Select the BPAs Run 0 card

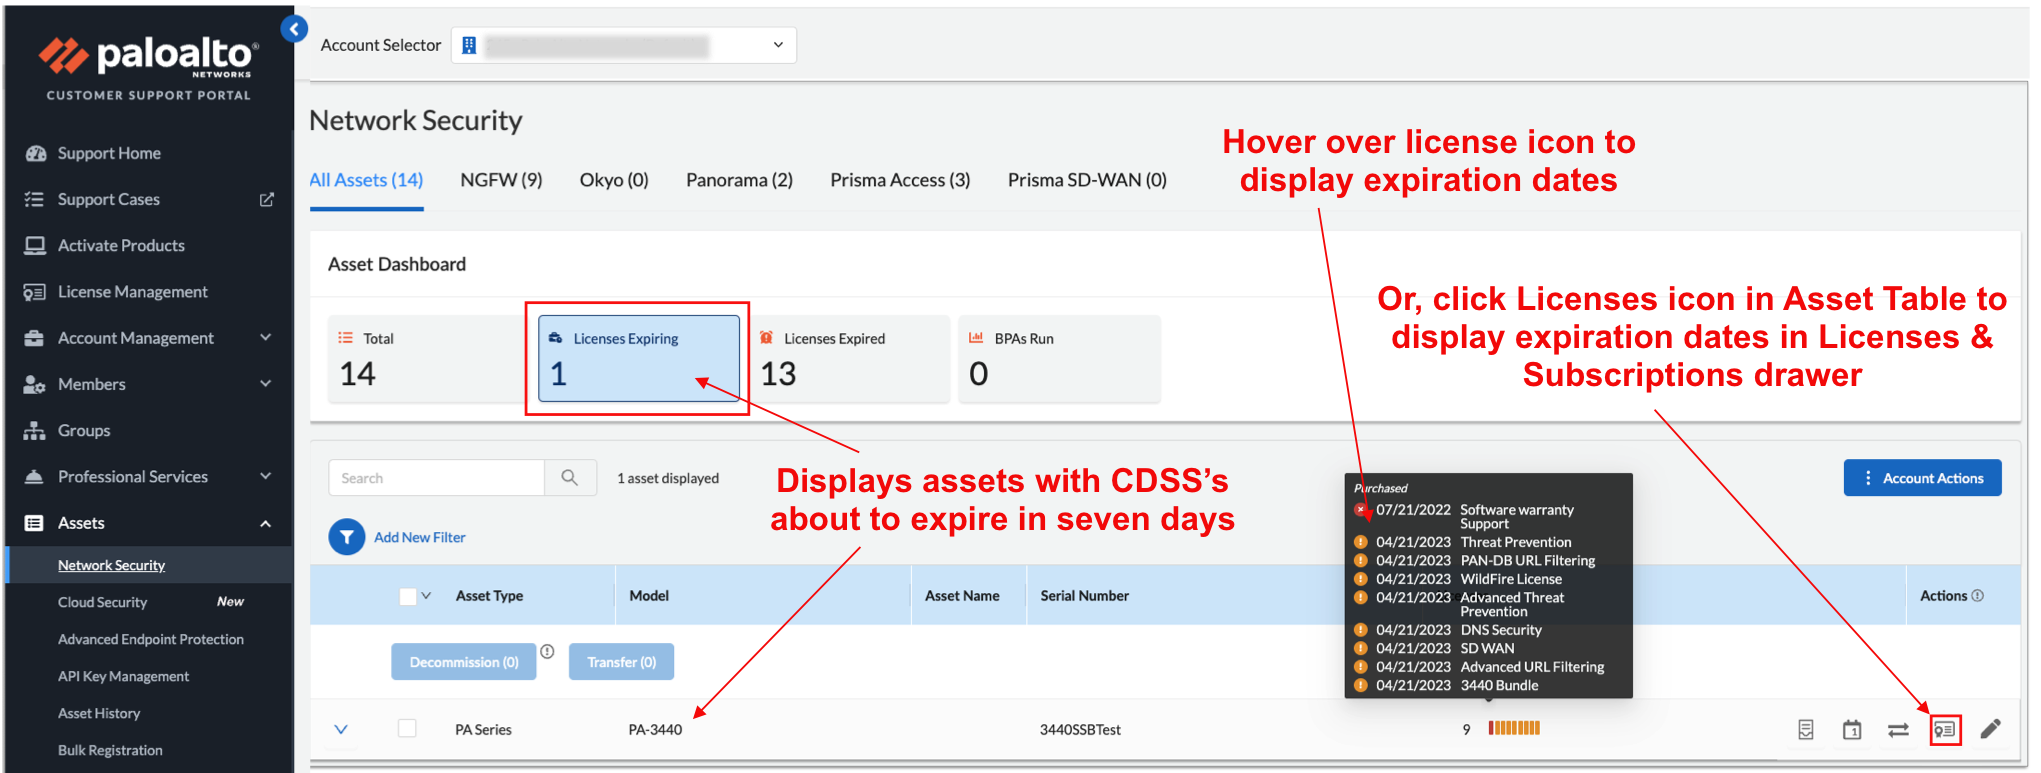coord(1060,359)
